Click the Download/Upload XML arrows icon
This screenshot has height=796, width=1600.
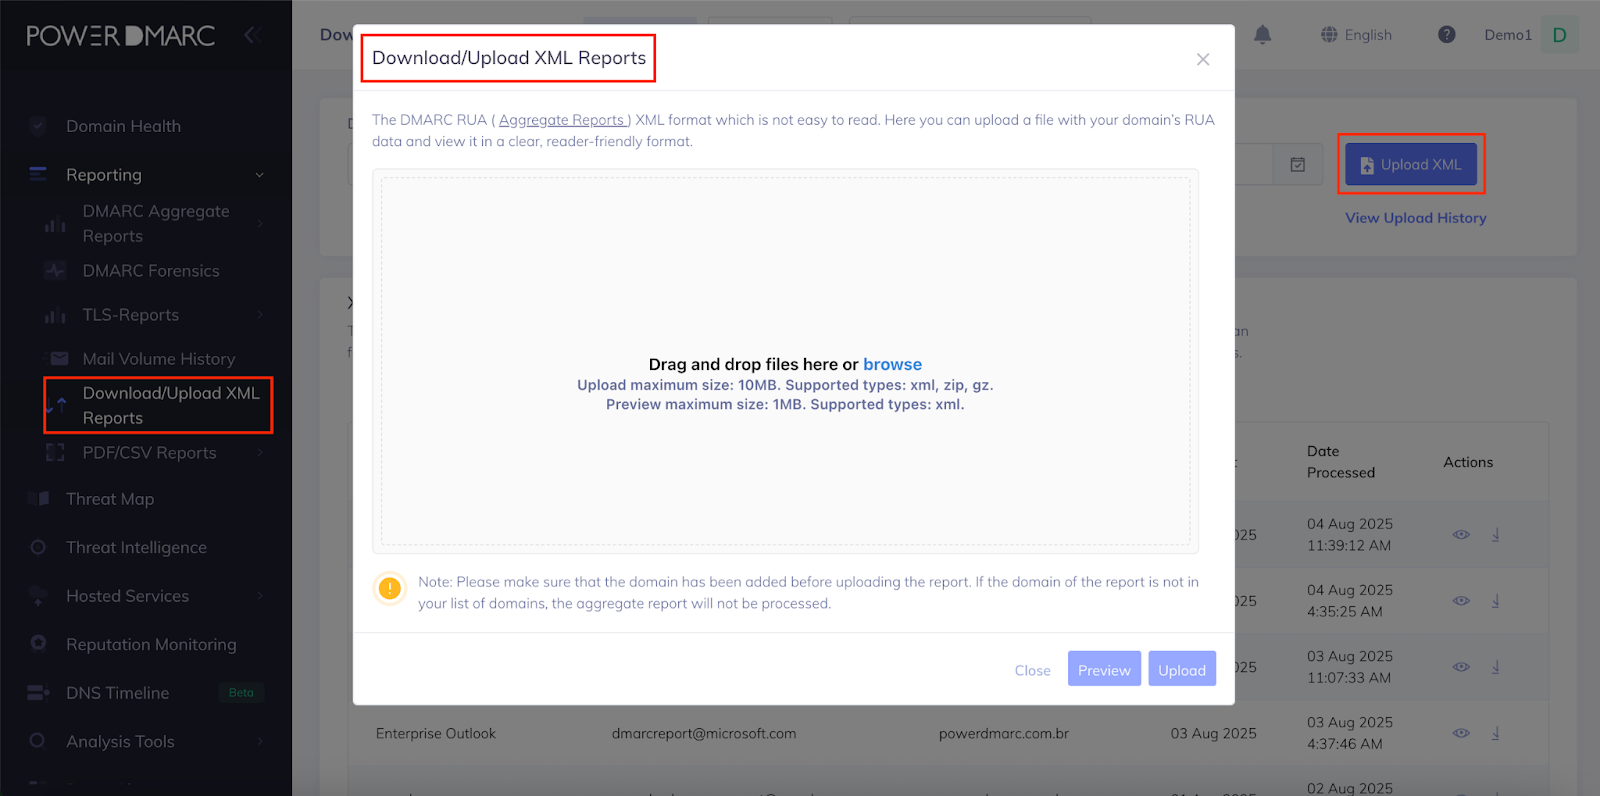pos(56,405)
